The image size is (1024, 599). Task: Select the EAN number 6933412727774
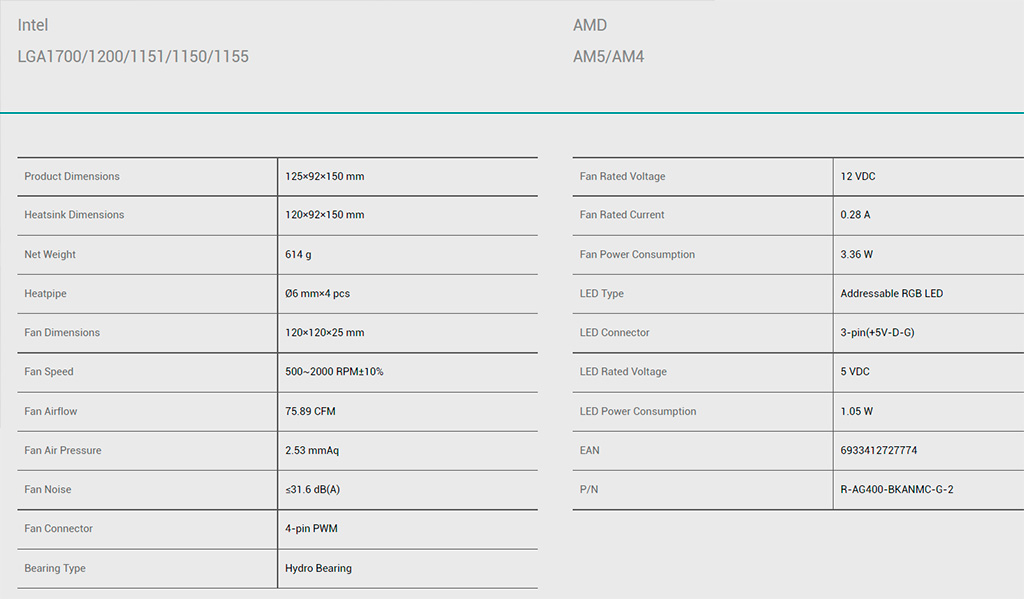tap(879, 451)
